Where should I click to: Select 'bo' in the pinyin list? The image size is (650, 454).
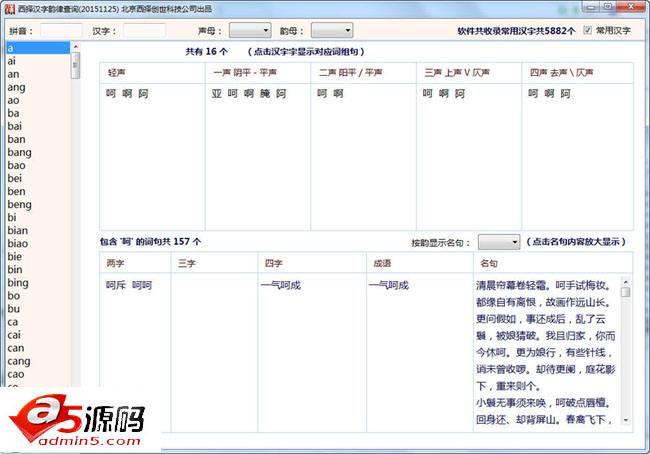click(38, 296)
